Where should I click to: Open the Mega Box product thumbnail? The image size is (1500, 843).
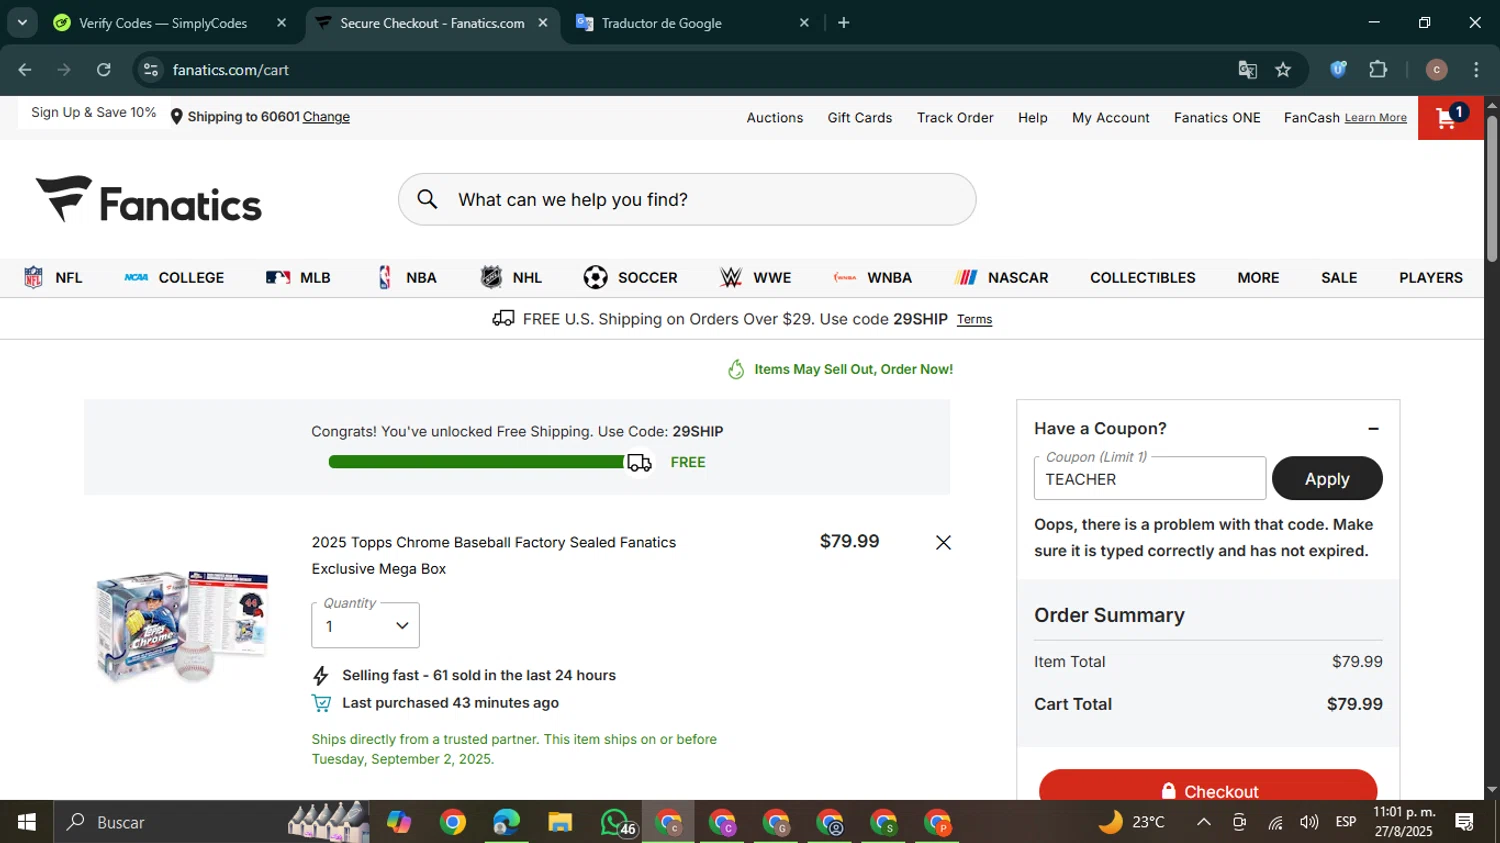182,626
